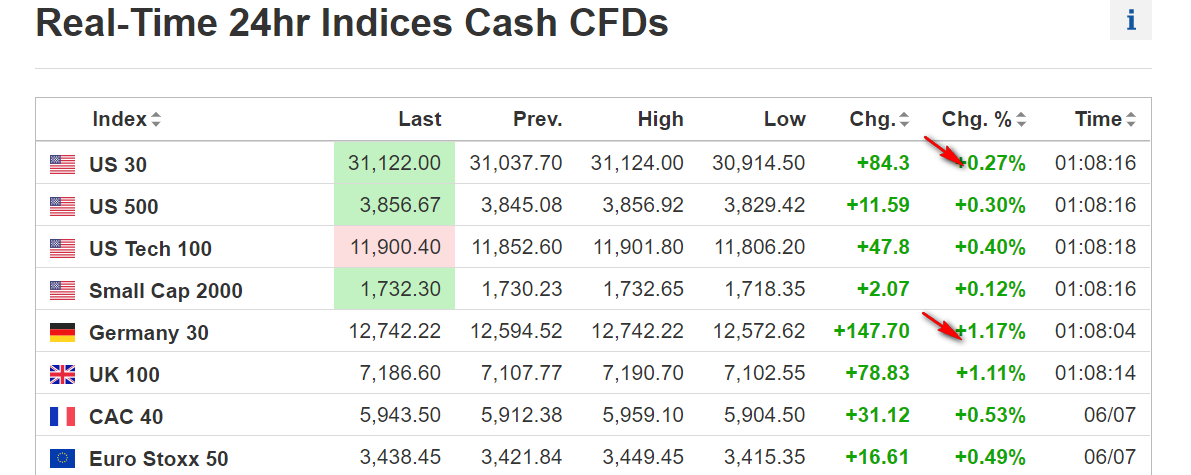Click the CAC 40 index name
The height and width of the screenshot is (475, 1191).
pyautogui.click(x=126, y=417)
